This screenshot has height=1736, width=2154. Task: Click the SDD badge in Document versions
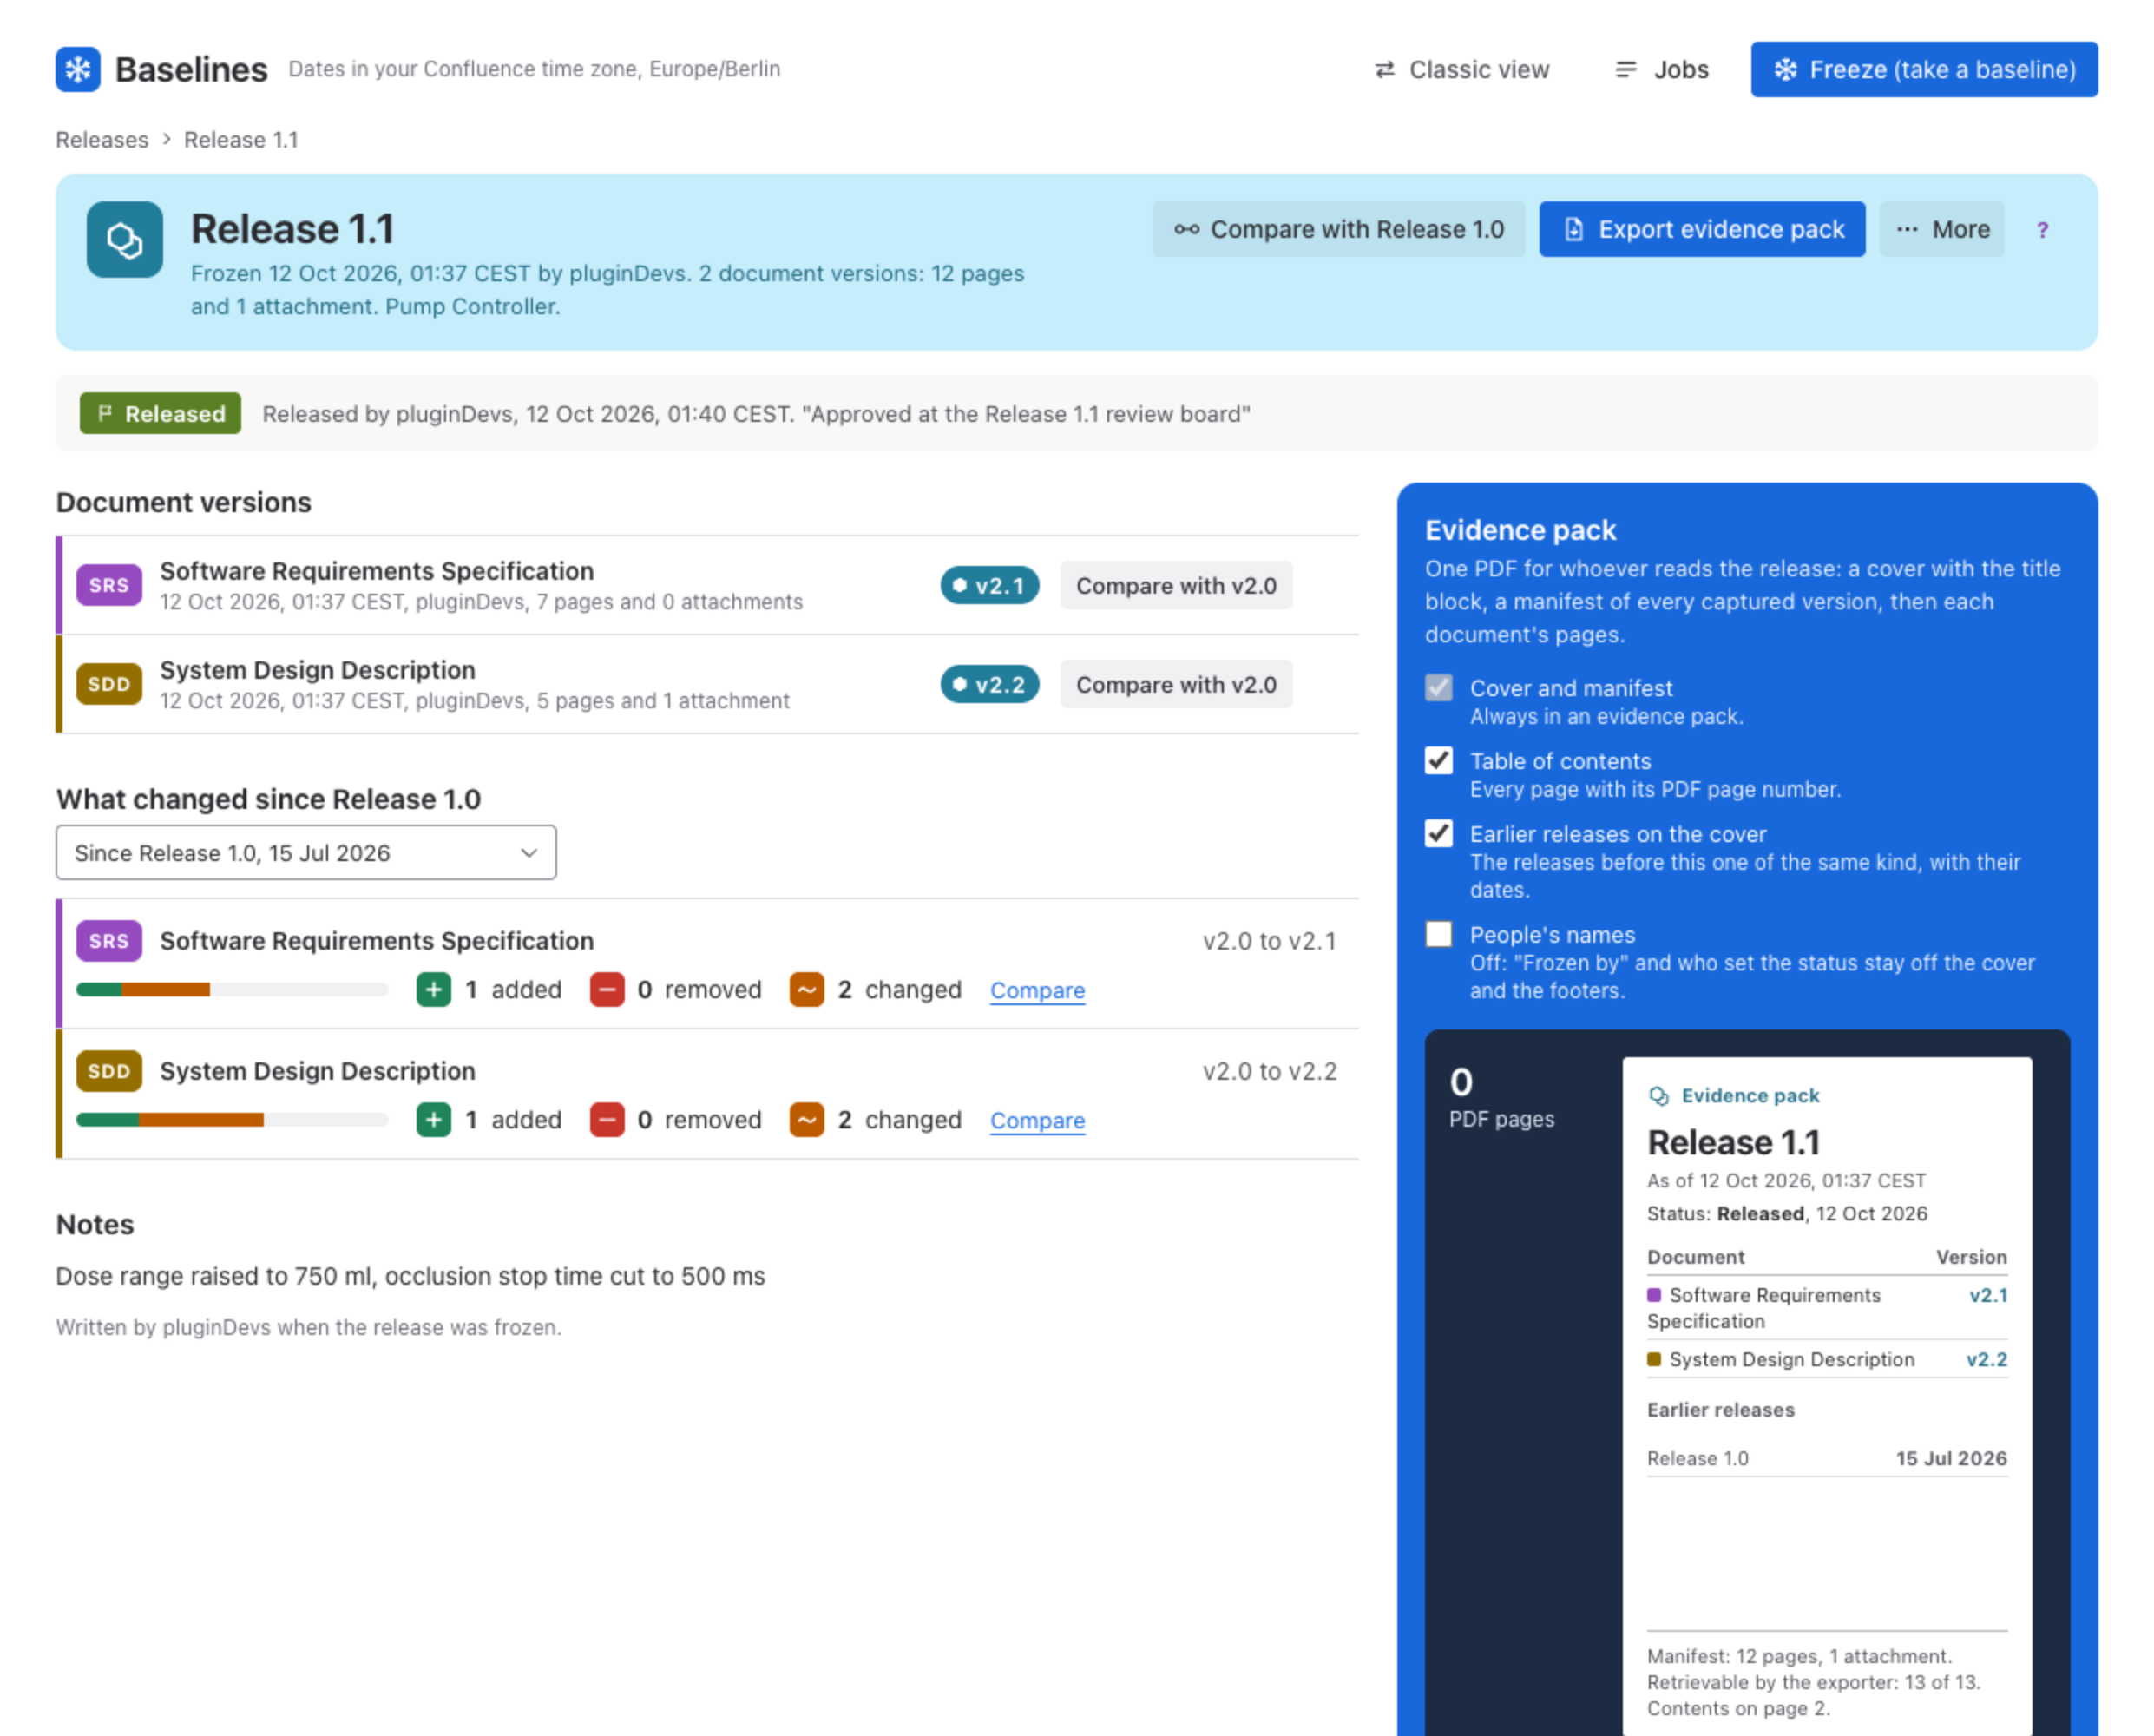[x=109, y=684]
